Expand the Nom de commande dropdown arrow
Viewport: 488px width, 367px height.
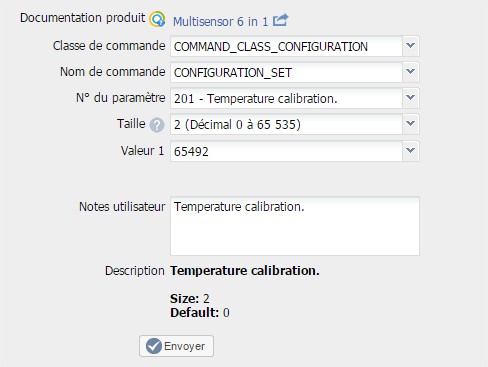coord(411,72)
